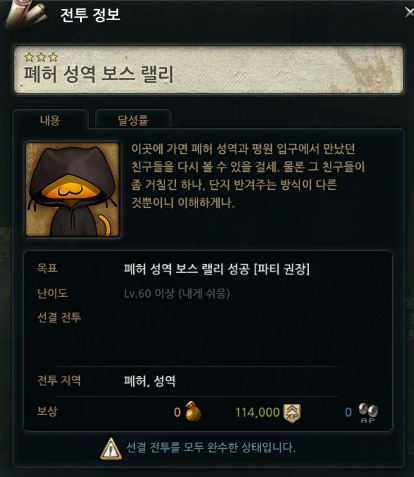Viewport: 414px width, 477px height.
Task: Click the 선결 전투 label
Action: (59, 317)
